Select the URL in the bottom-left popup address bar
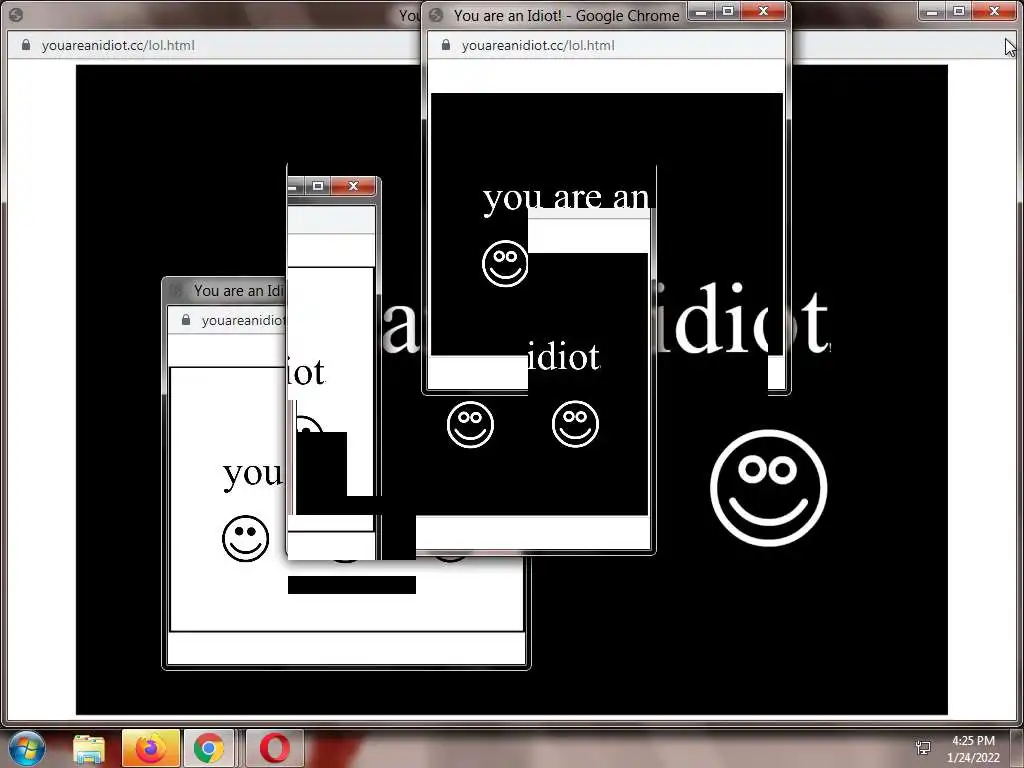The image size is (1024, 768). coord(243,320)
